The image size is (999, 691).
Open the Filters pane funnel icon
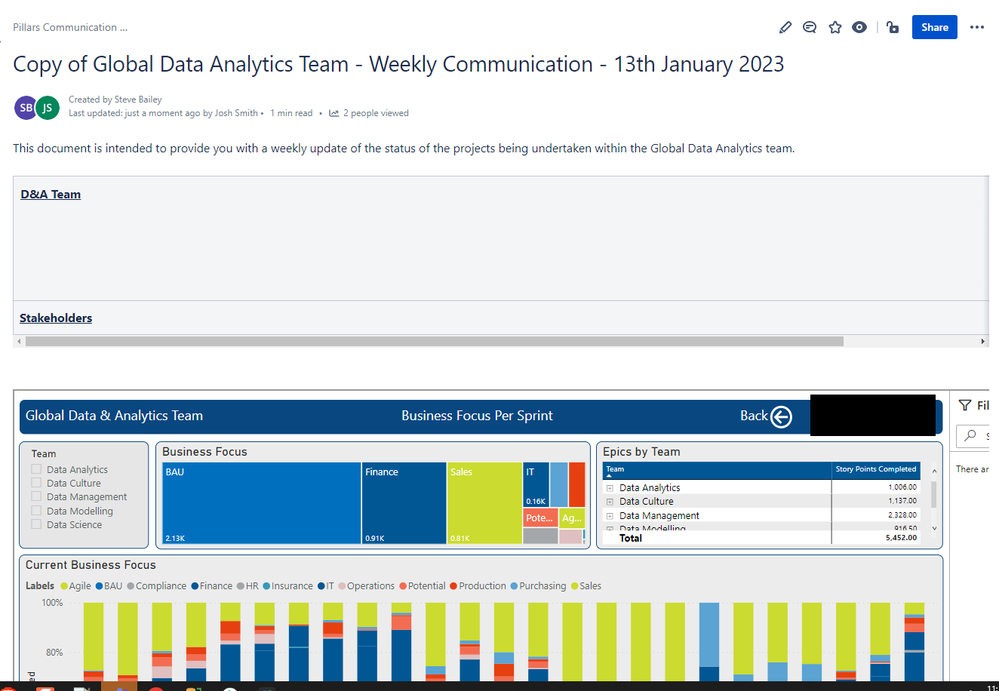click(965, 406)
